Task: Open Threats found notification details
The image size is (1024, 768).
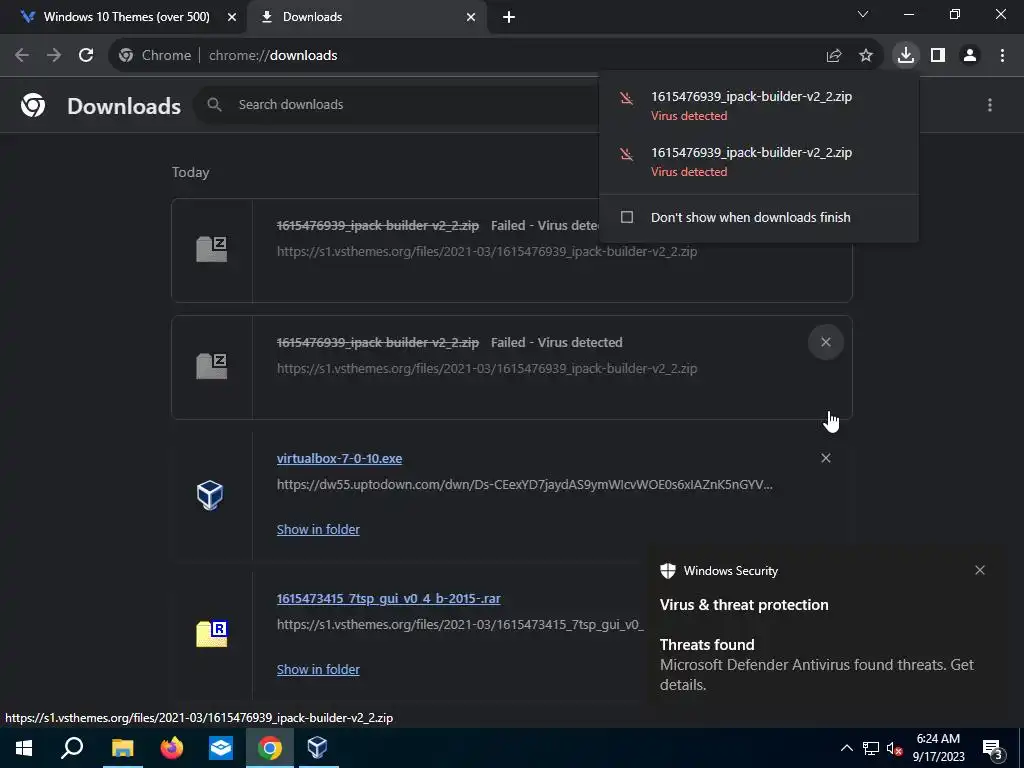Action: tap(816, 665)
